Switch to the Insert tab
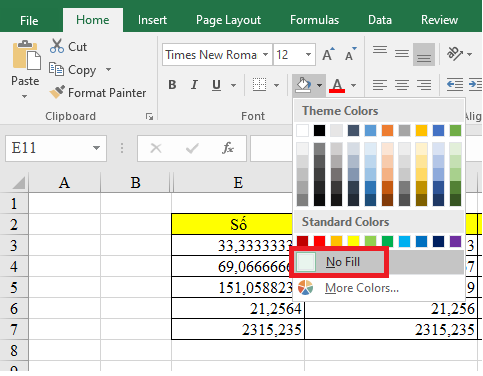Viewport: 483px width, 376px height. click(x=152, y=20)
